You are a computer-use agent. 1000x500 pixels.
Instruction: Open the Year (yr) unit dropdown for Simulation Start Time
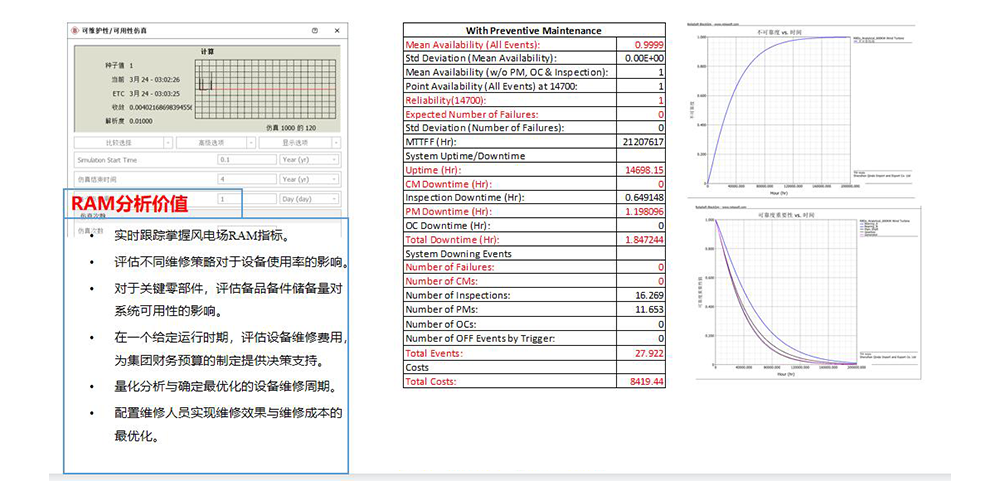[x=309, y=160]
